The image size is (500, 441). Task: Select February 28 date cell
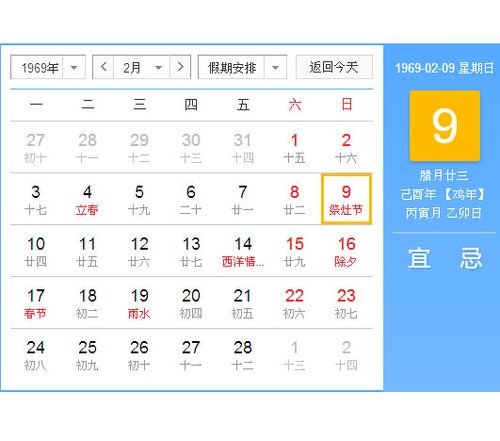[x=243, y=355]
